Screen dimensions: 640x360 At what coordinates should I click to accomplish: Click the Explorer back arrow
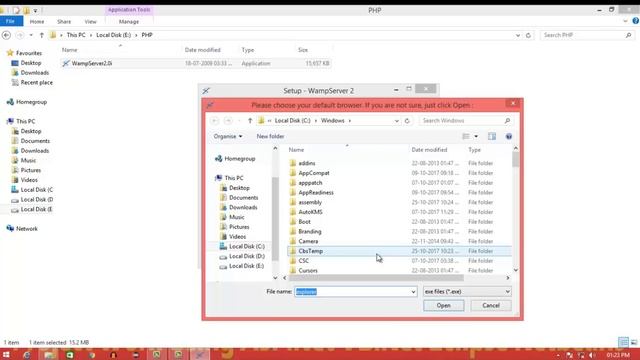(6, 36)
